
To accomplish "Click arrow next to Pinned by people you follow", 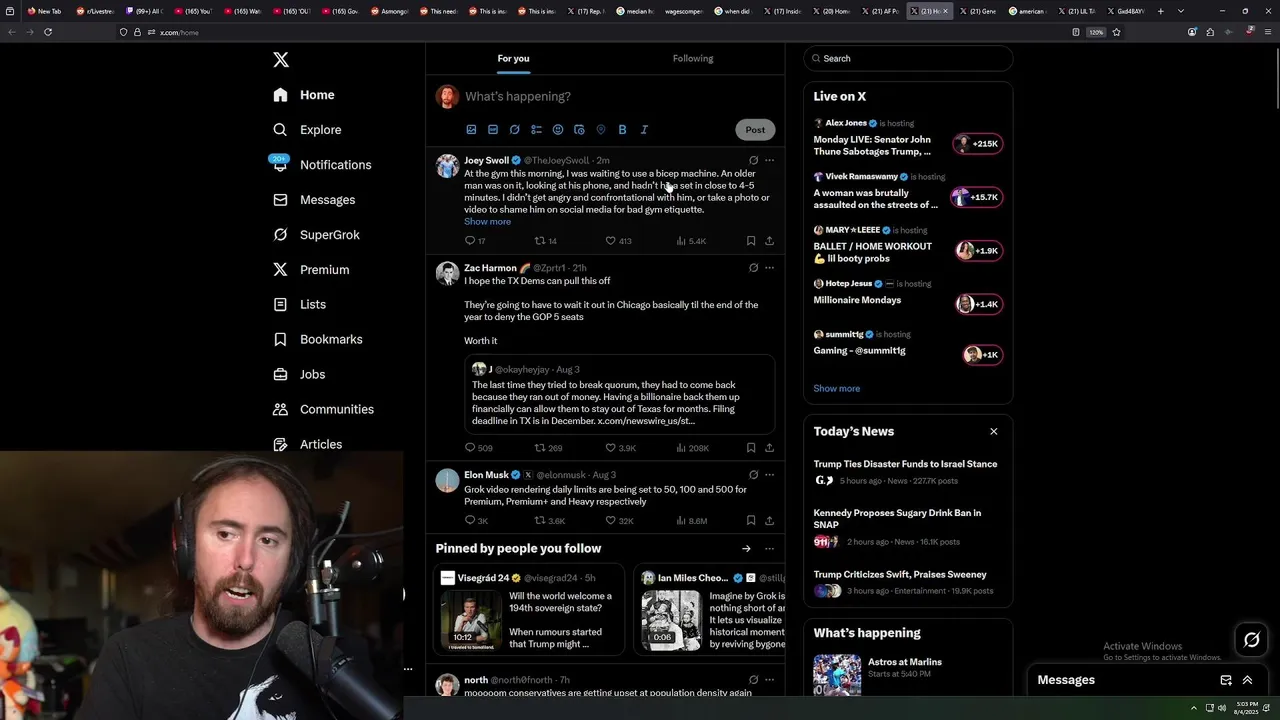I will tap(746, 549).
